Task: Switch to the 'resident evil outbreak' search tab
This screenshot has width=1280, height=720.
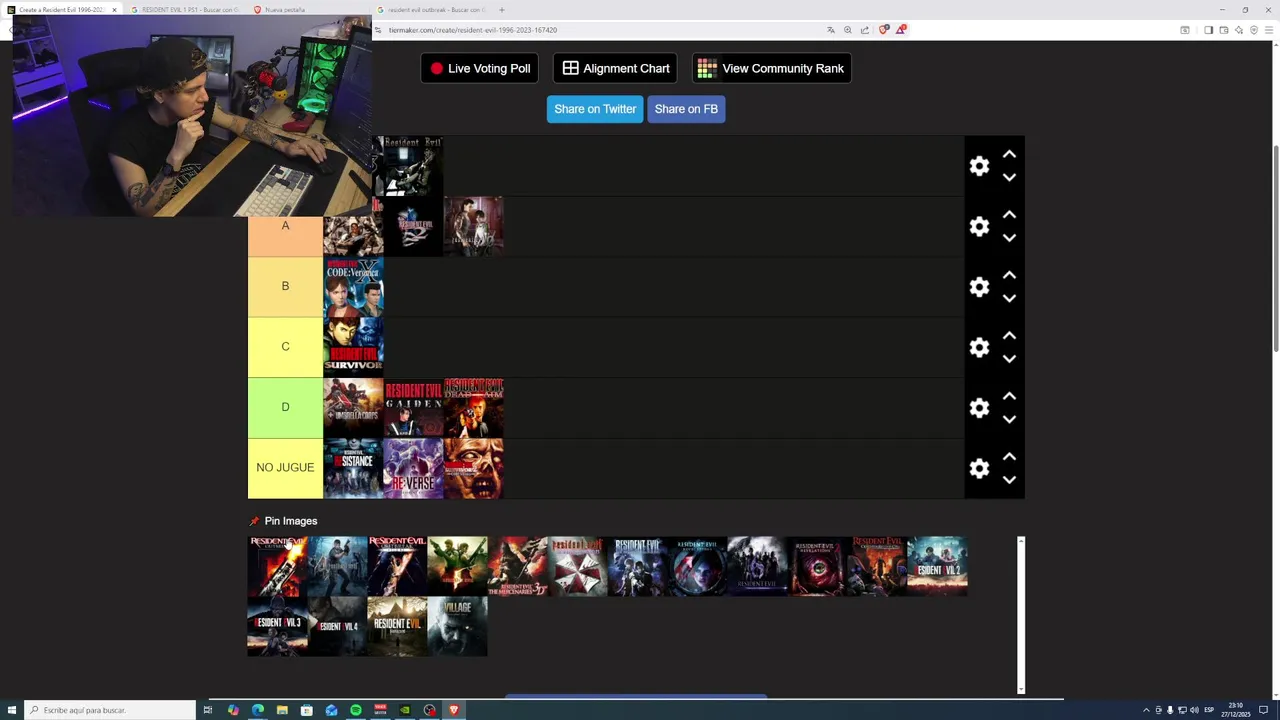Action: pos(432,10)
